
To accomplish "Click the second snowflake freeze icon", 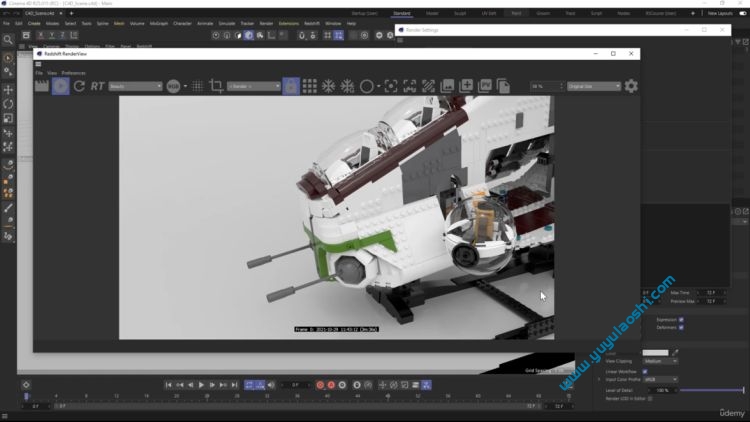I will click(347, 86).
